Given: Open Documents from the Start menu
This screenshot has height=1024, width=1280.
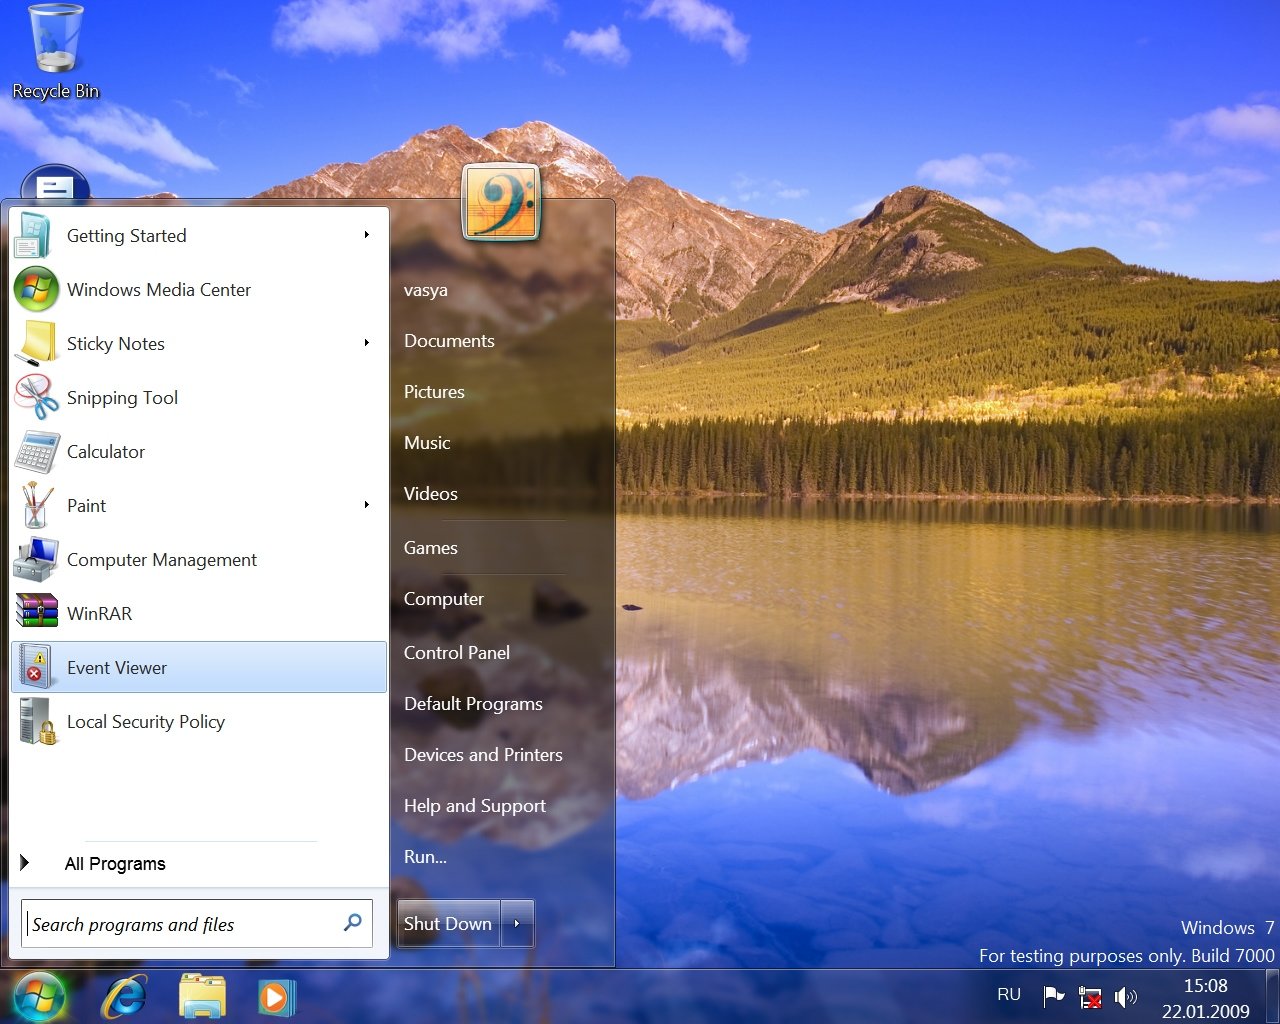Looking at the screenshot, I should (449, 341).
